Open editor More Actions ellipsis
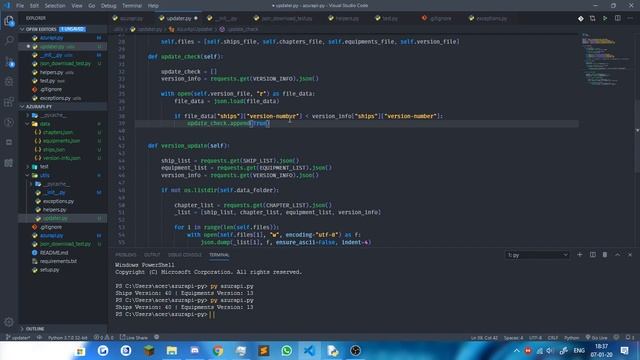This screenshot has height=360, width=640. [x=630, y=18]
